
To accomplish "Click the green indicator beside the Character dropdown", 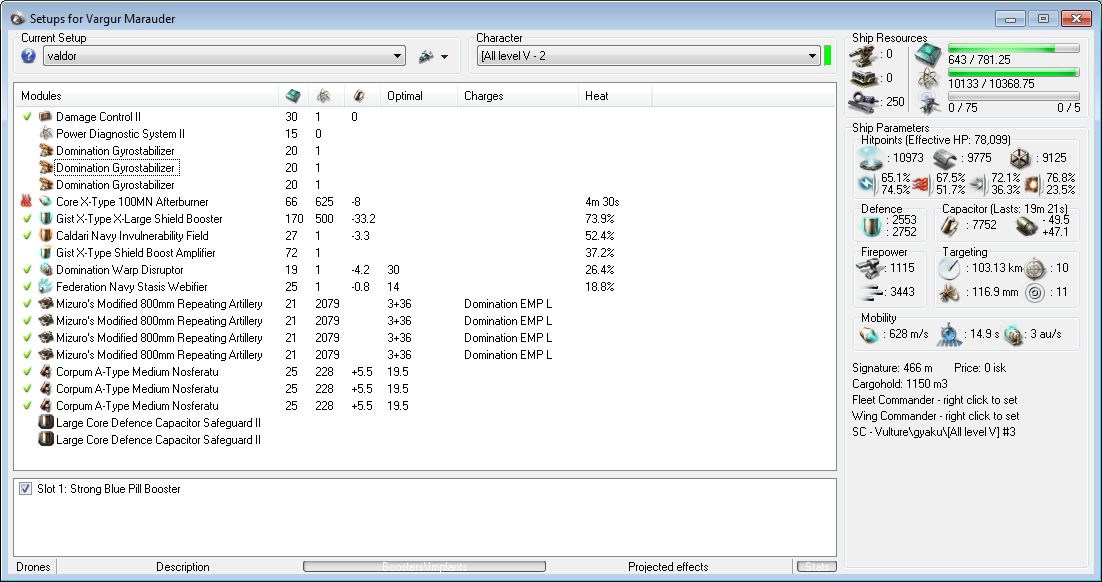I will click(827, 56).
